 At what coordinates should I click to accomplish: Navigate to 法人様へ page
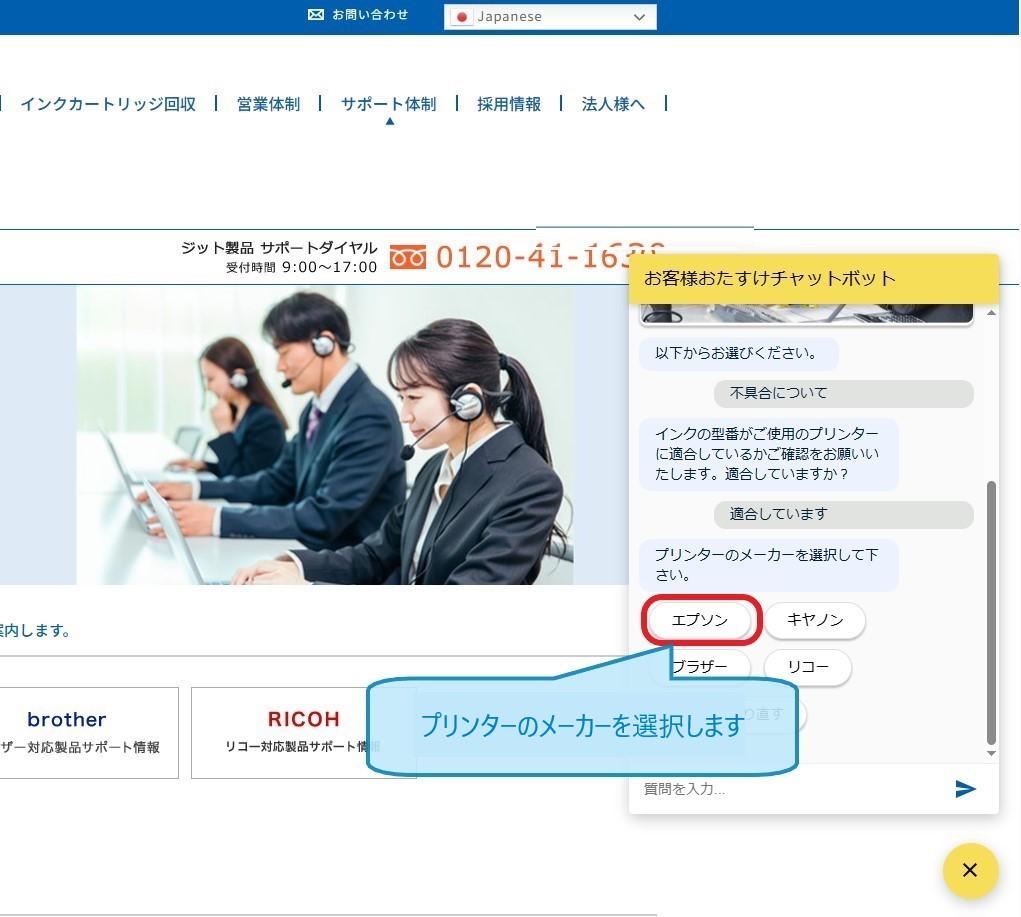click(613, 104)
